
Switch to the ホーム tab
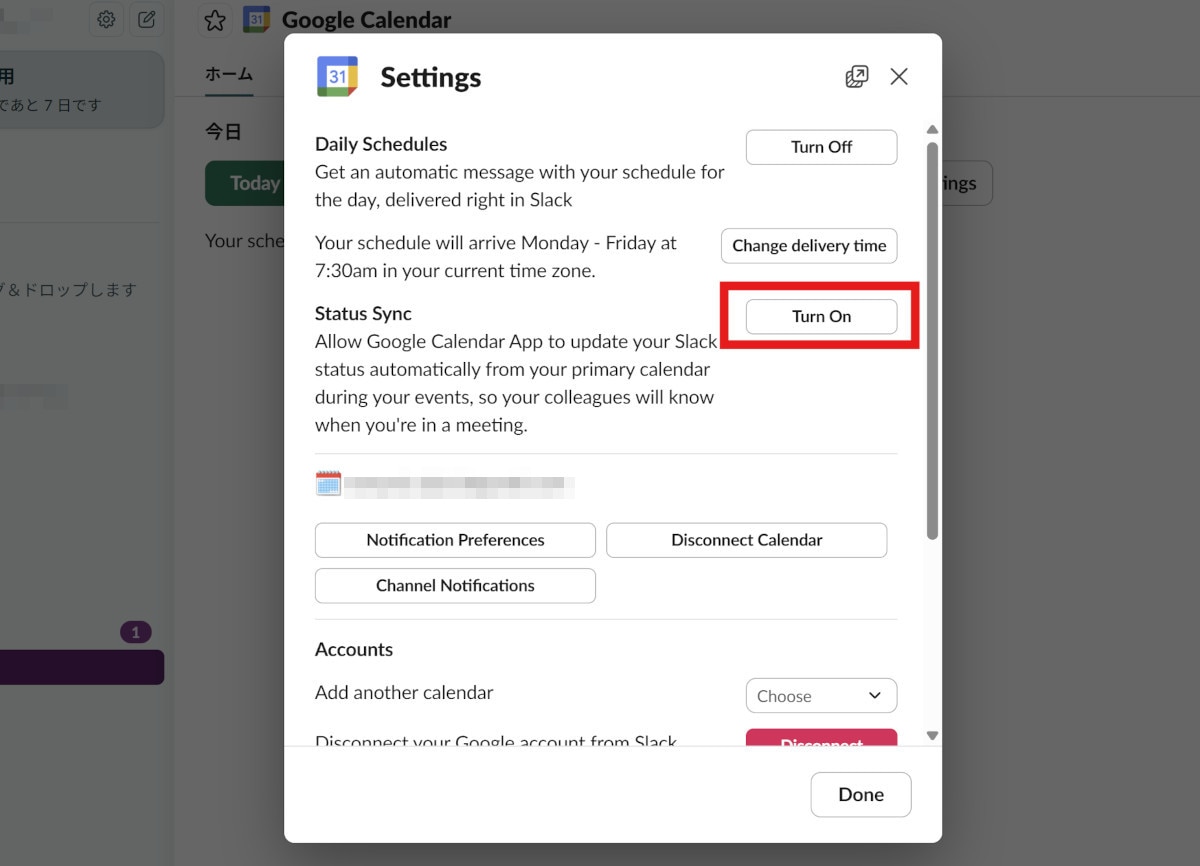[x=229, y=75]
